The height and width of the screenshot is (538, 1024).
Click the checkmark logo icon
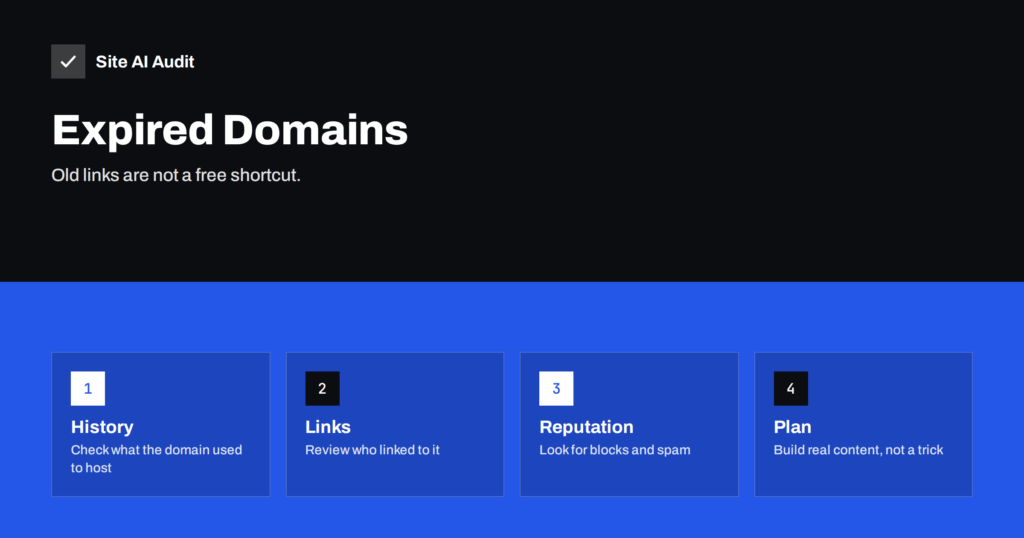(x=68, y=61)
